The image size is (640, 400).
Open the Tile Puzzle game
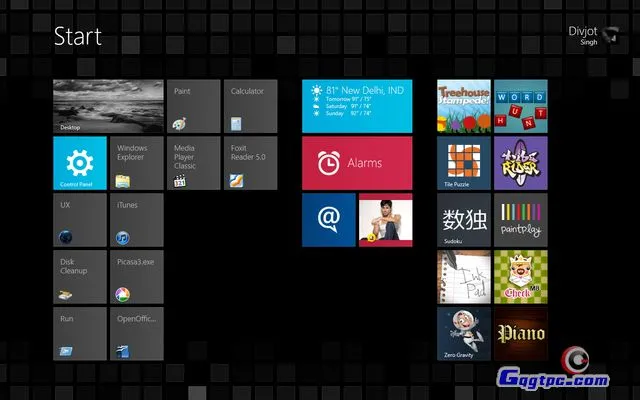pyautogui.click(x=463, y=163)
